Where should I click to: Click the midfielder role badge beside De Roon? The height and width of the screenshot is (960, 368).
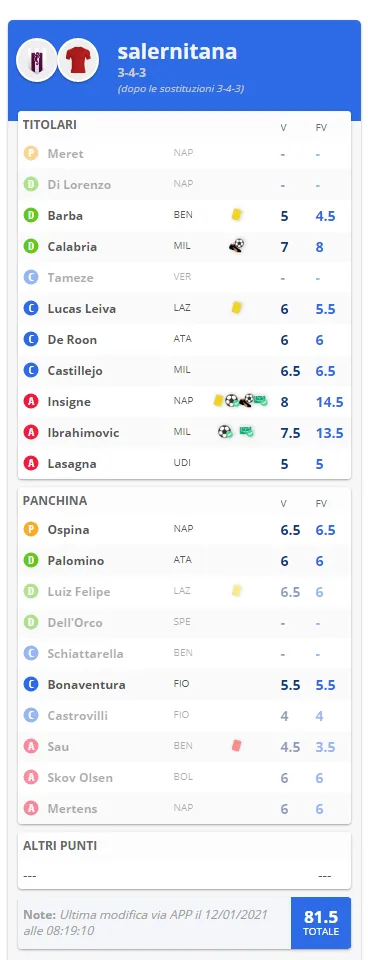coord(31,340)
